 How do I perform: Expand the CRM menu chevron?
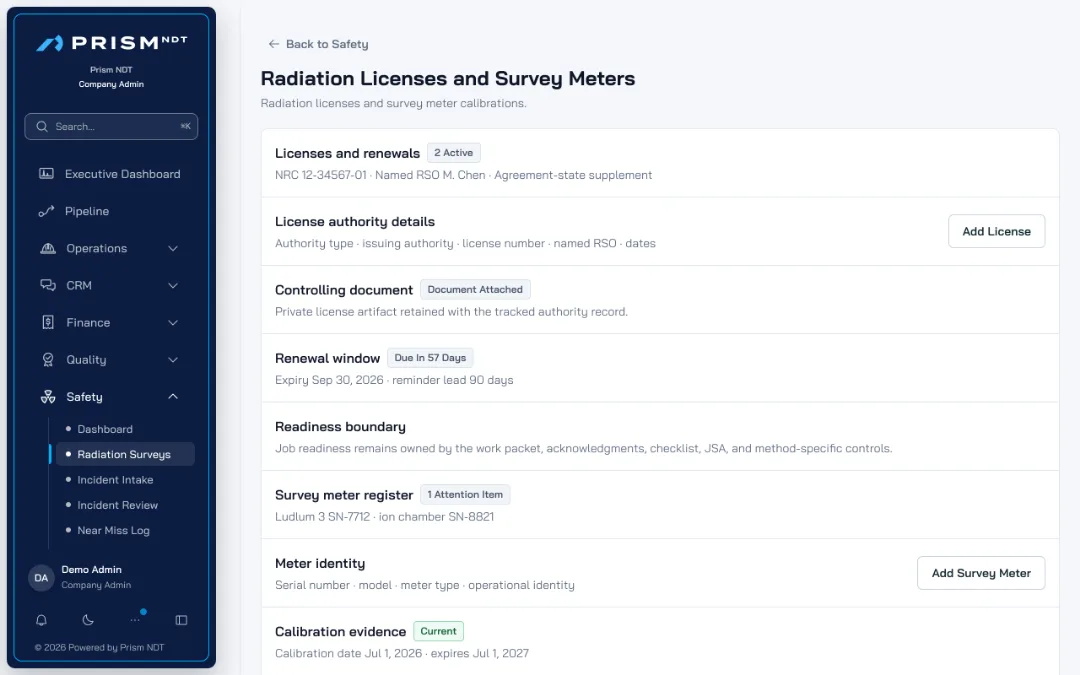pyautogui.click(x=173, y=285)
